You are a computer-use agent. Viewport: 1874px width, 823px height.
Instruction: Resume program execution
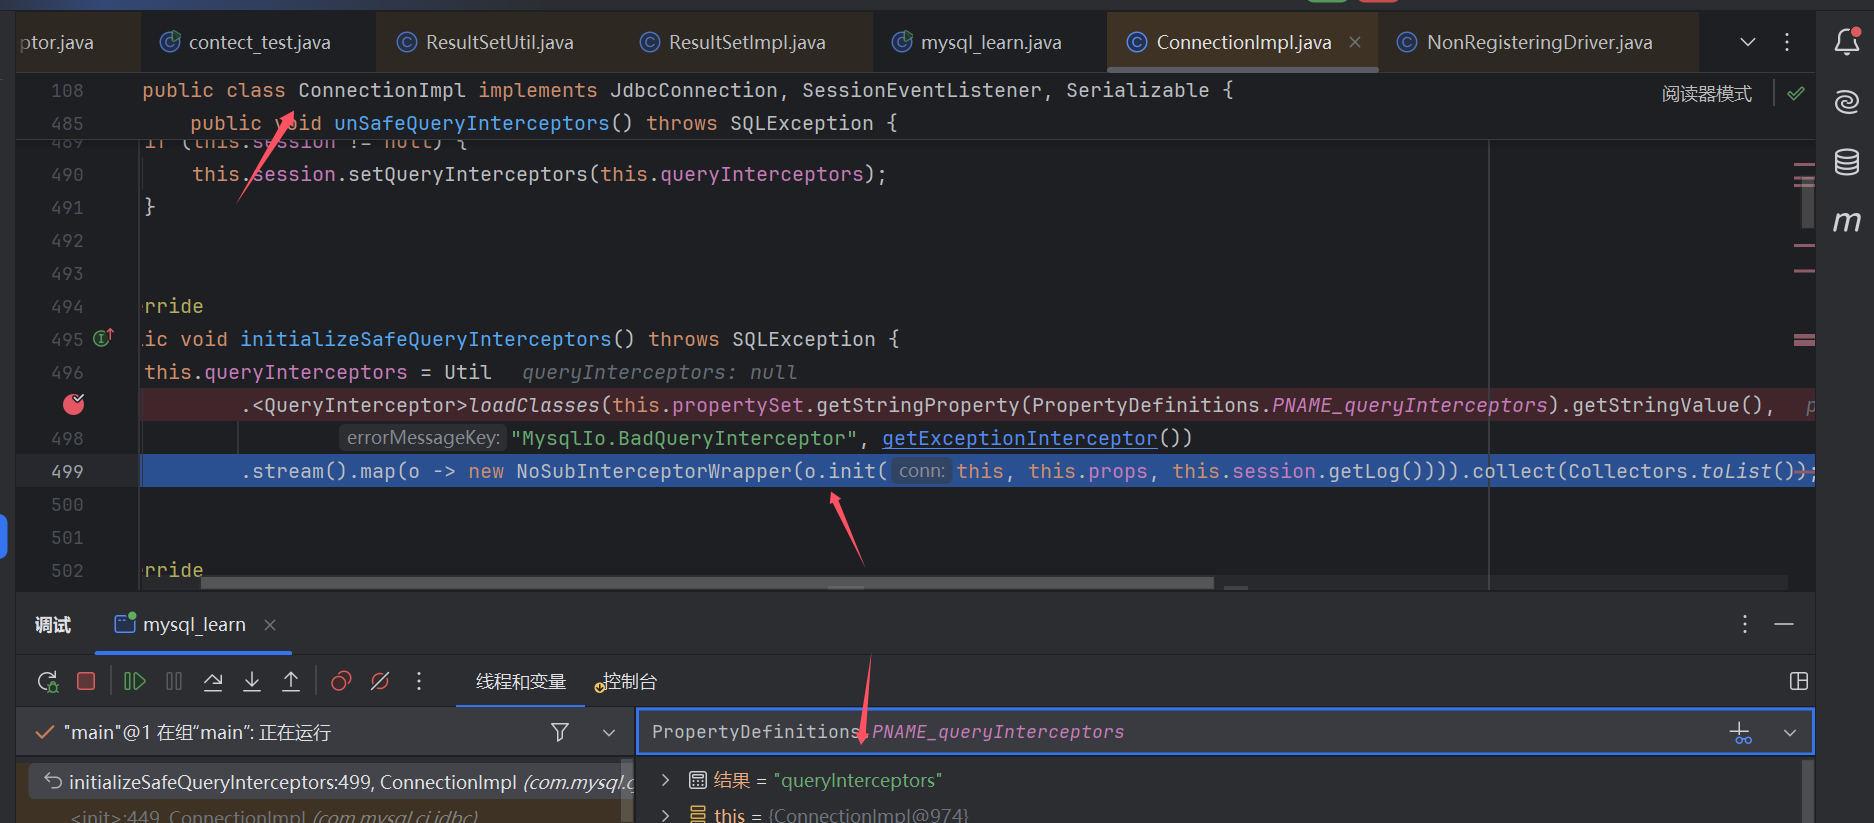point(134,681)
